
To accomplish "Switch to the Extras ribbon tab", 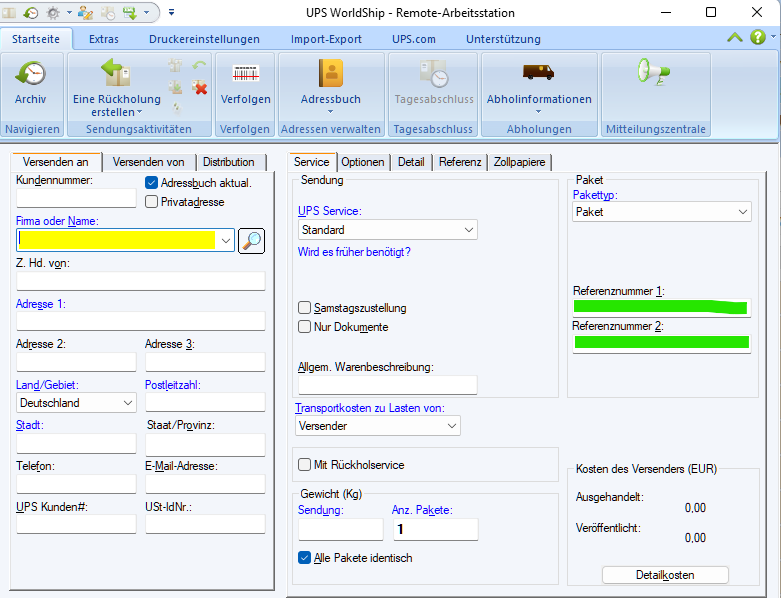I will click(x=104, y=39).
